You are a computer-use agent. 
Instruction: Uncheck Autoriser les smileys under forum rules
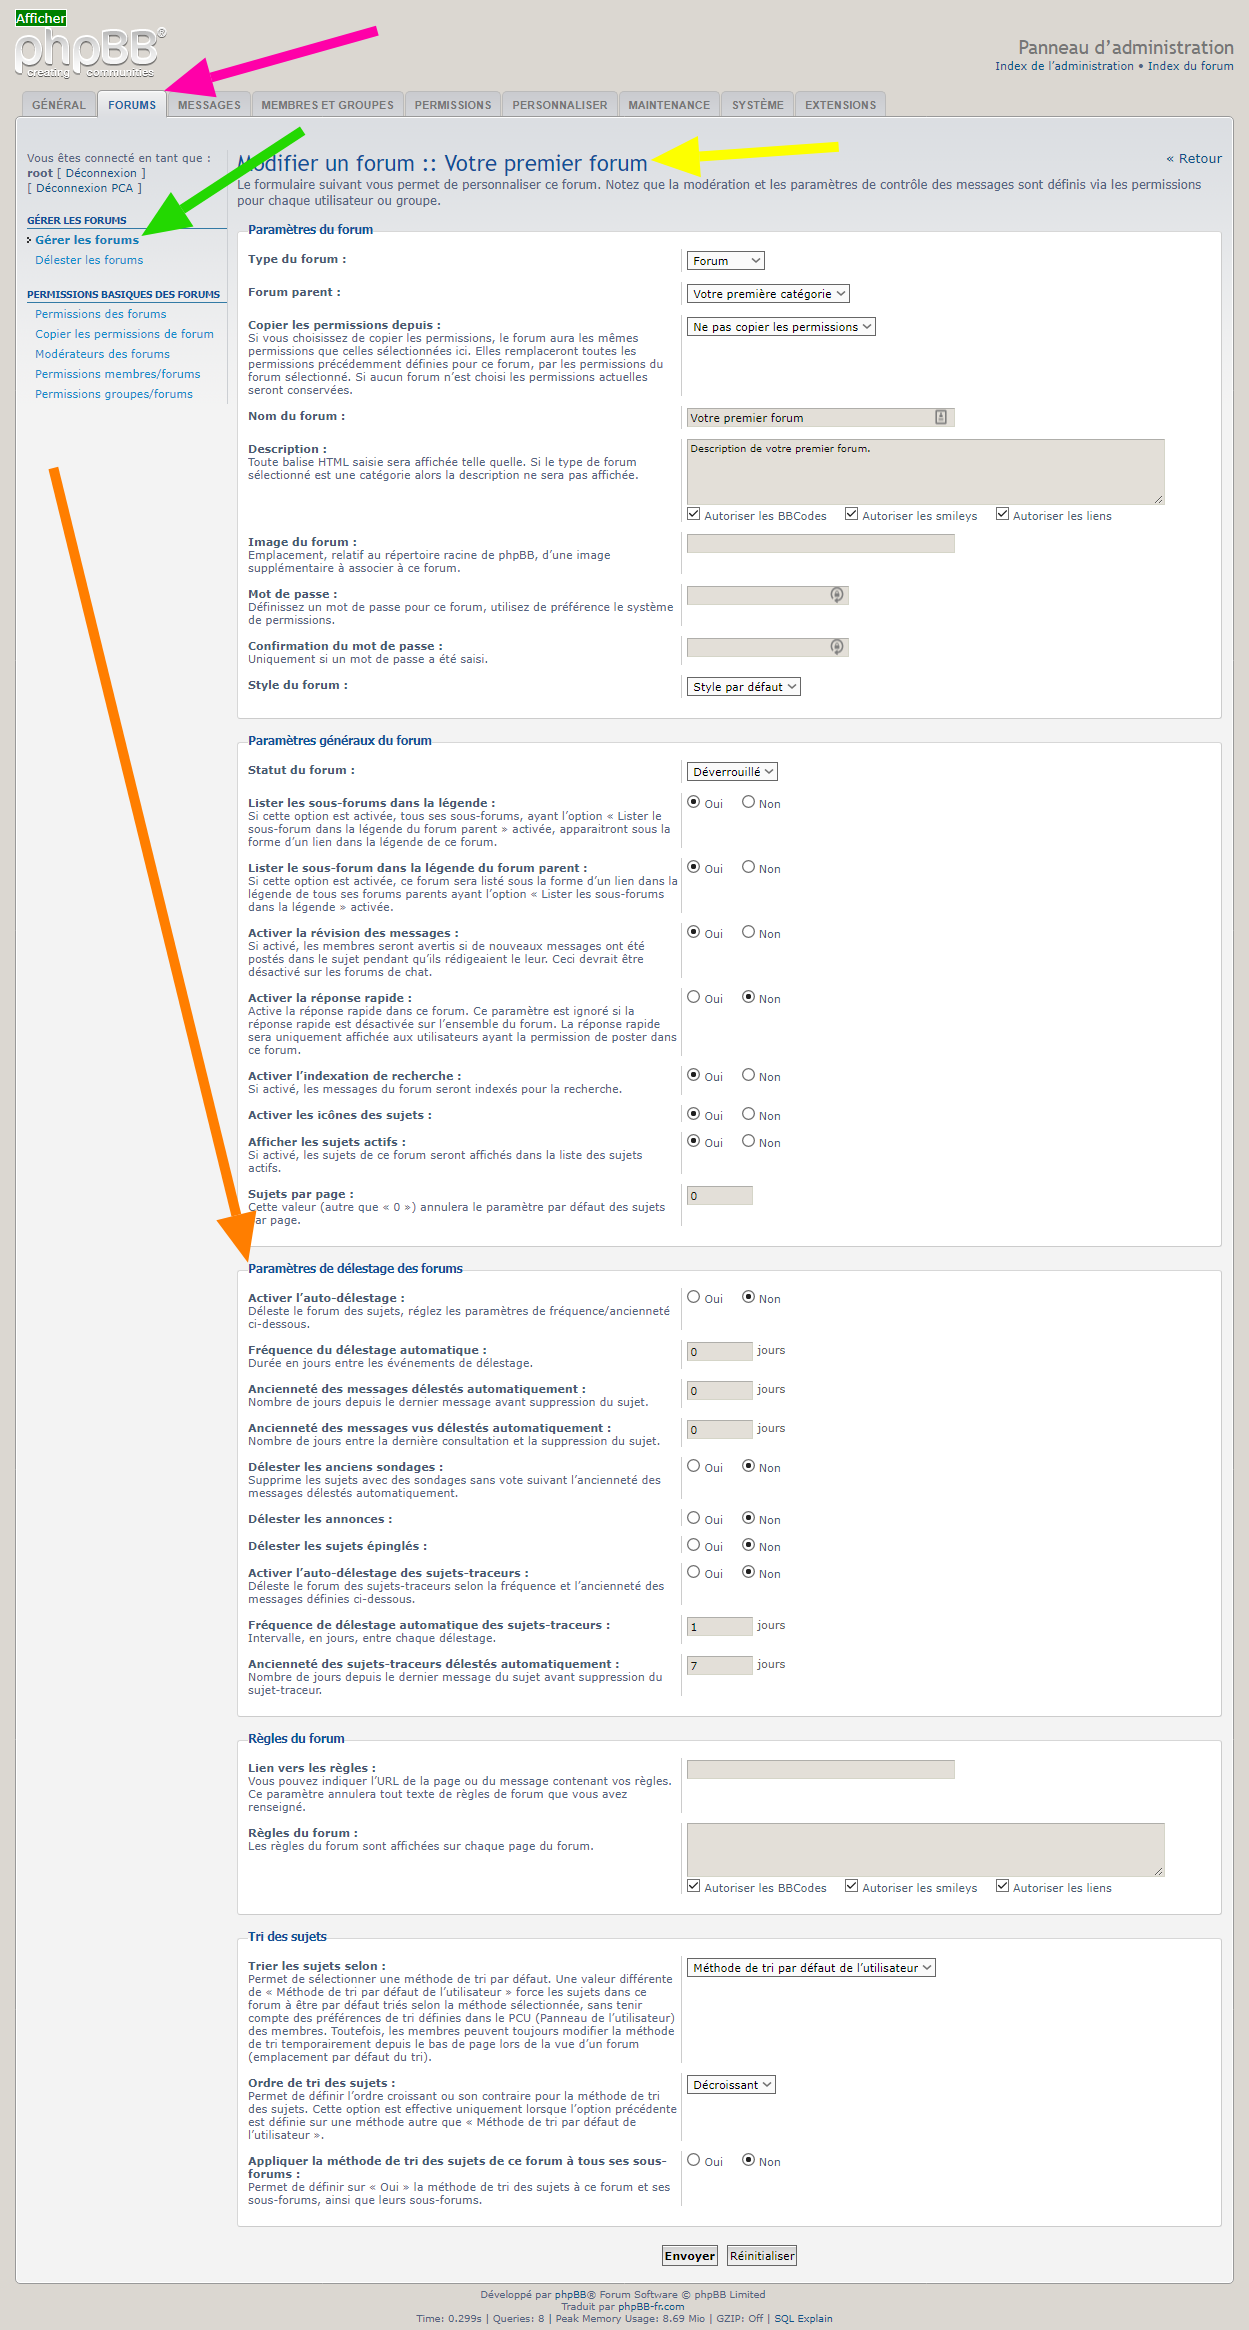tap(852, 1886)
